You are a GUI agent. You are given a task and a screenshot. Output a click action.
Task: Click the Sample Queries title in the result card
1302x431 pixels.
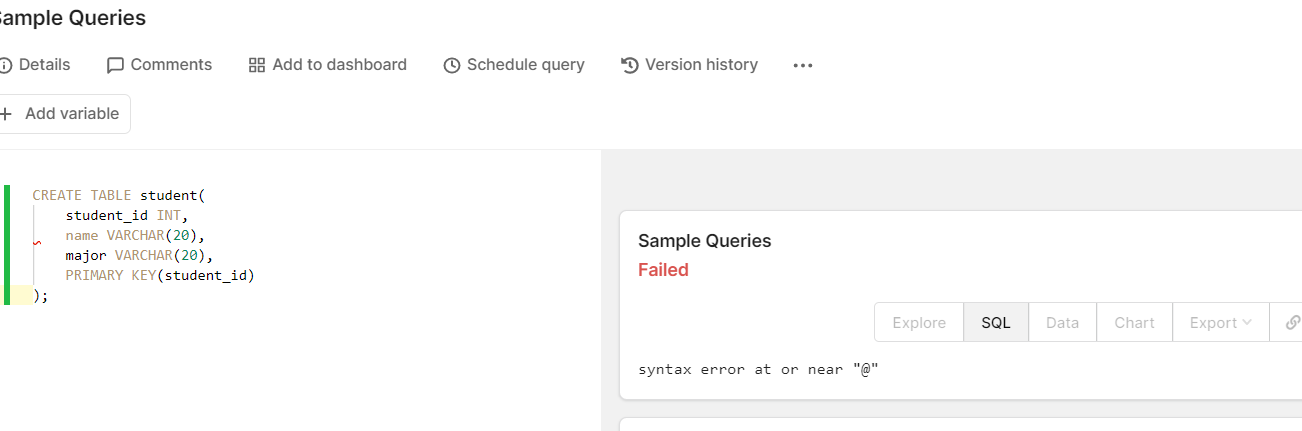coord(704,241)
